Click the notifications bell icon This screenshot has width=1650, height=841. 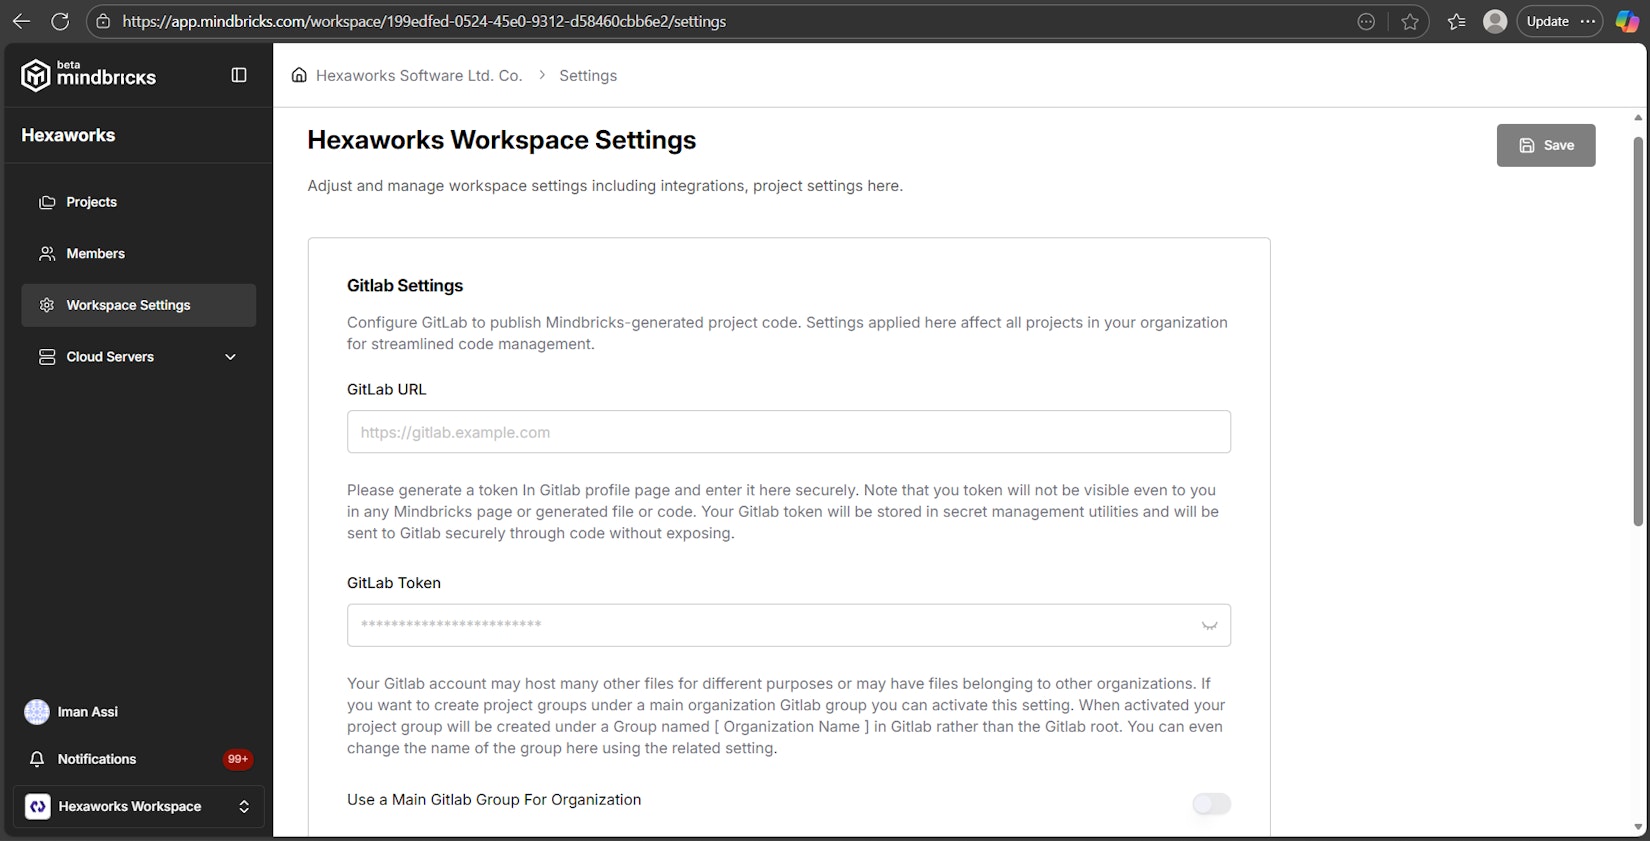pos(37,759)
